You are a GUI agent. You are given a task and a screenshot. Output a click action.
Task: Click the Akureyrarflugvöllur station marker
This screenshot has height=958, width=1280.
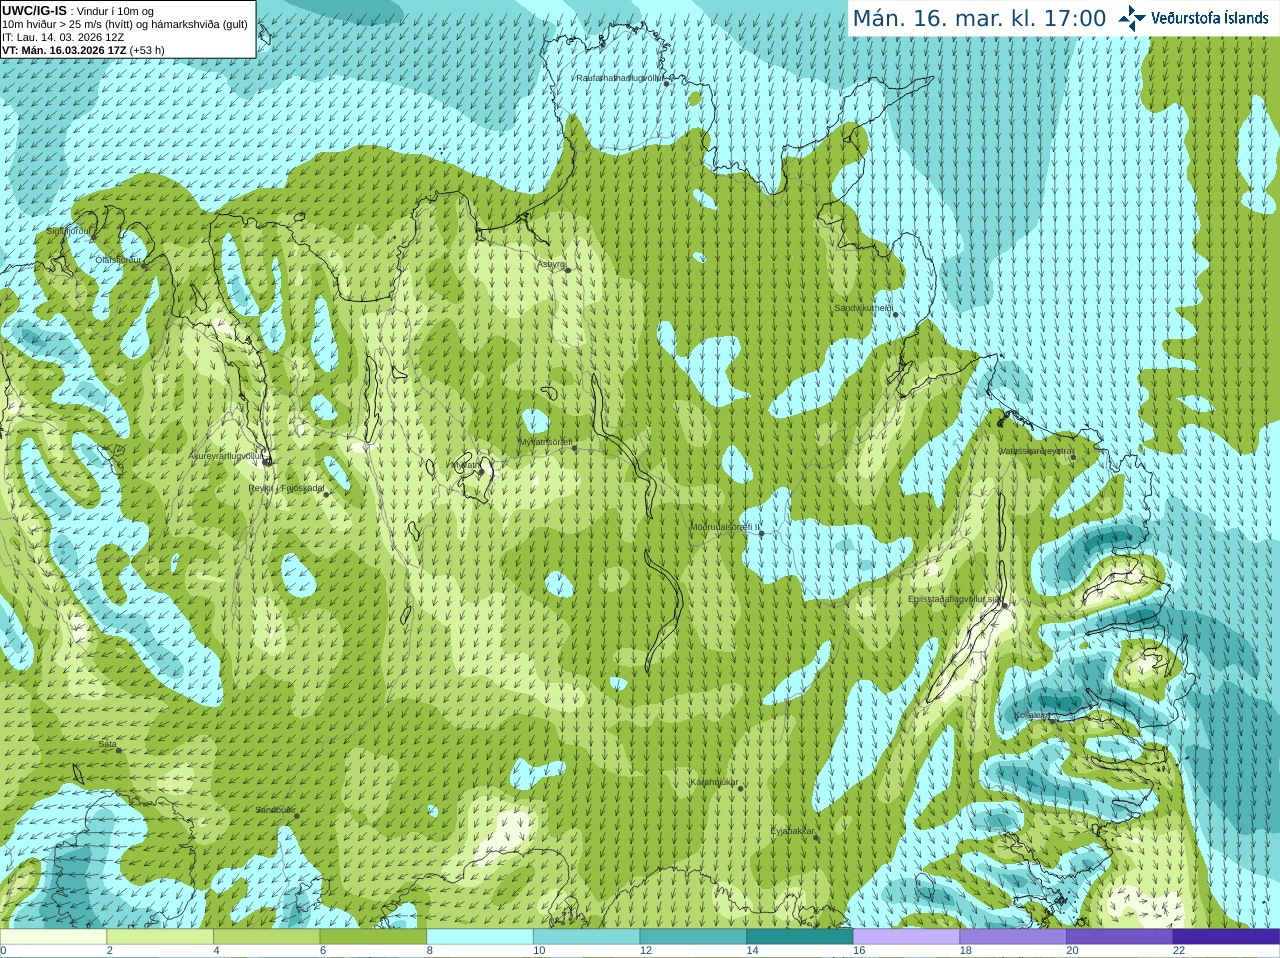coord(267,461)
